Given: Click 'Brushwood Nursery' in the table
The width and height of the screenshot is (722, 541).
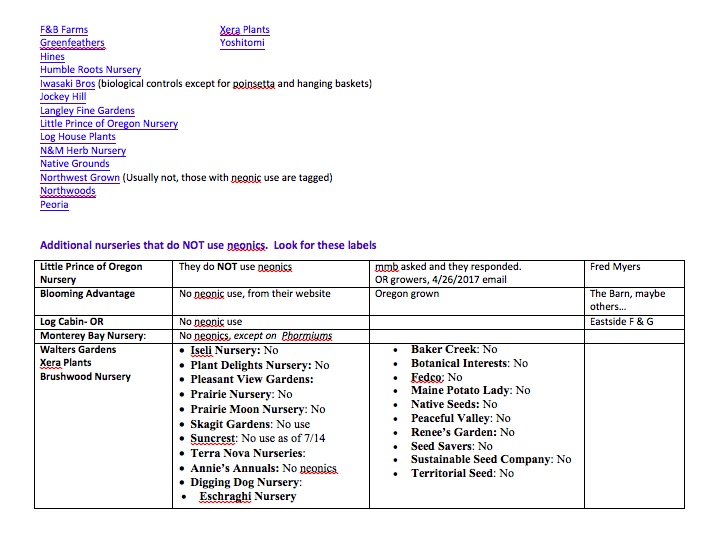Looking at the screenshot, I should tap(85, 377).
